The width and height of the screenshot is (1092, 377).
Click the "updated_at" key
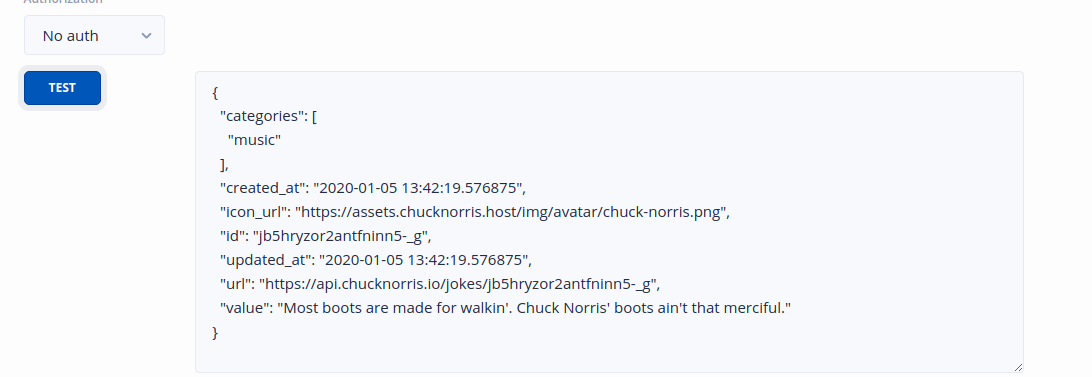265,260
